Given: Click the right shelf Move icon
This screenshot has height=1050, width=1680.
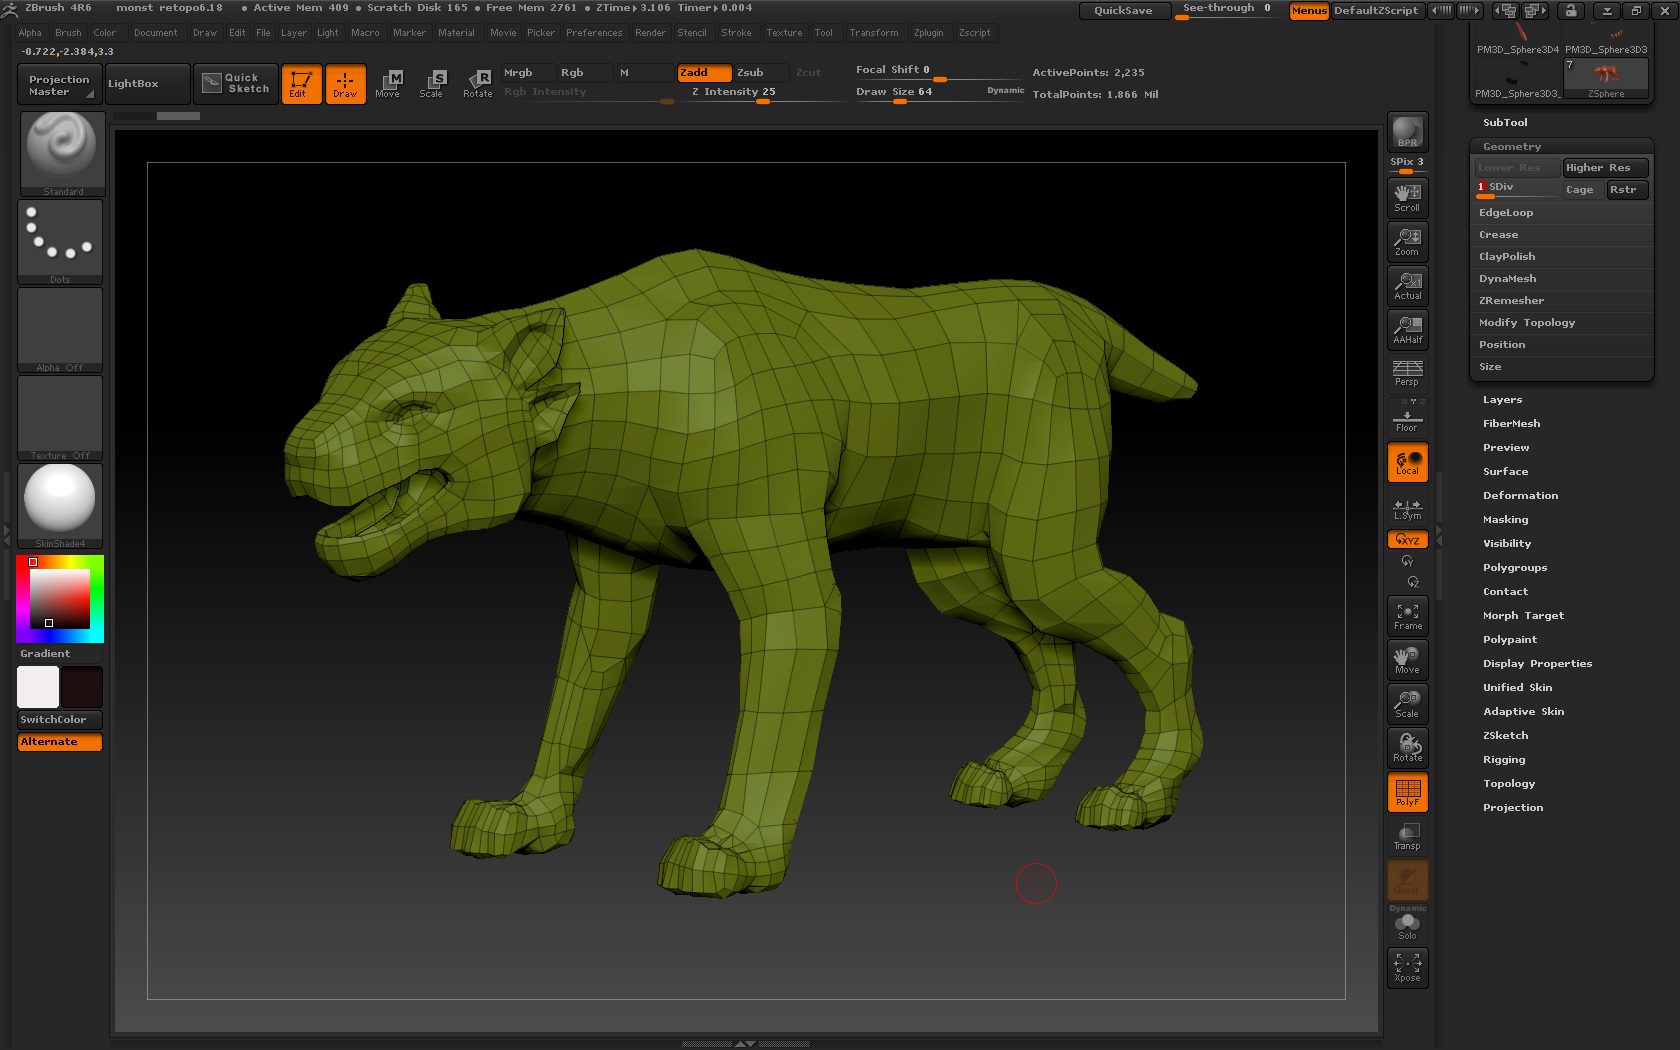Looking at the screenshot, I should tap(1407, 660).
